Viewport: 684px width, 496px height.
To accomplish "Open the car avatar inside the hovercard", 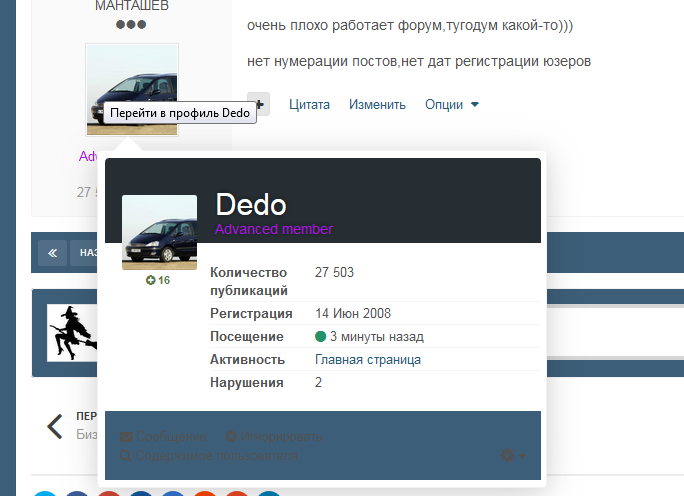I will pos(159,232).
